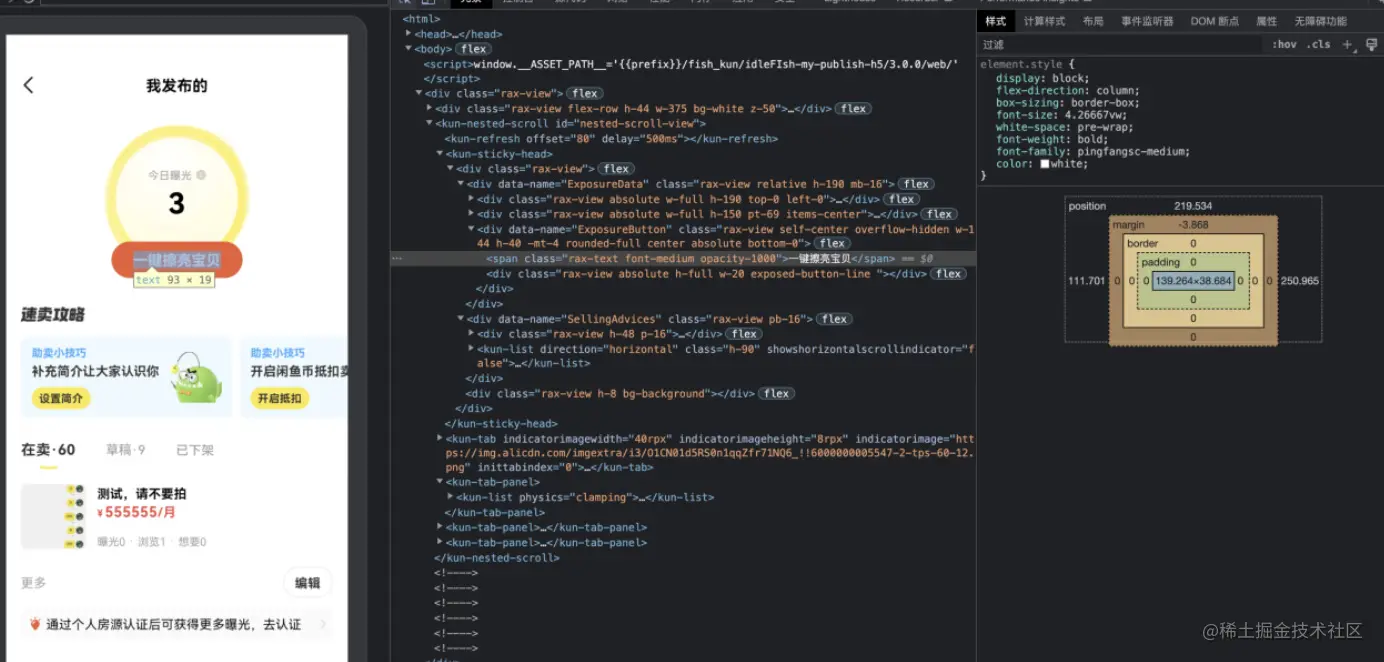Image resolution: width=1384 pixels, height=662 pixels.
Task: Click the chevron at end of 去认证 banner
Action: point(323,624)
